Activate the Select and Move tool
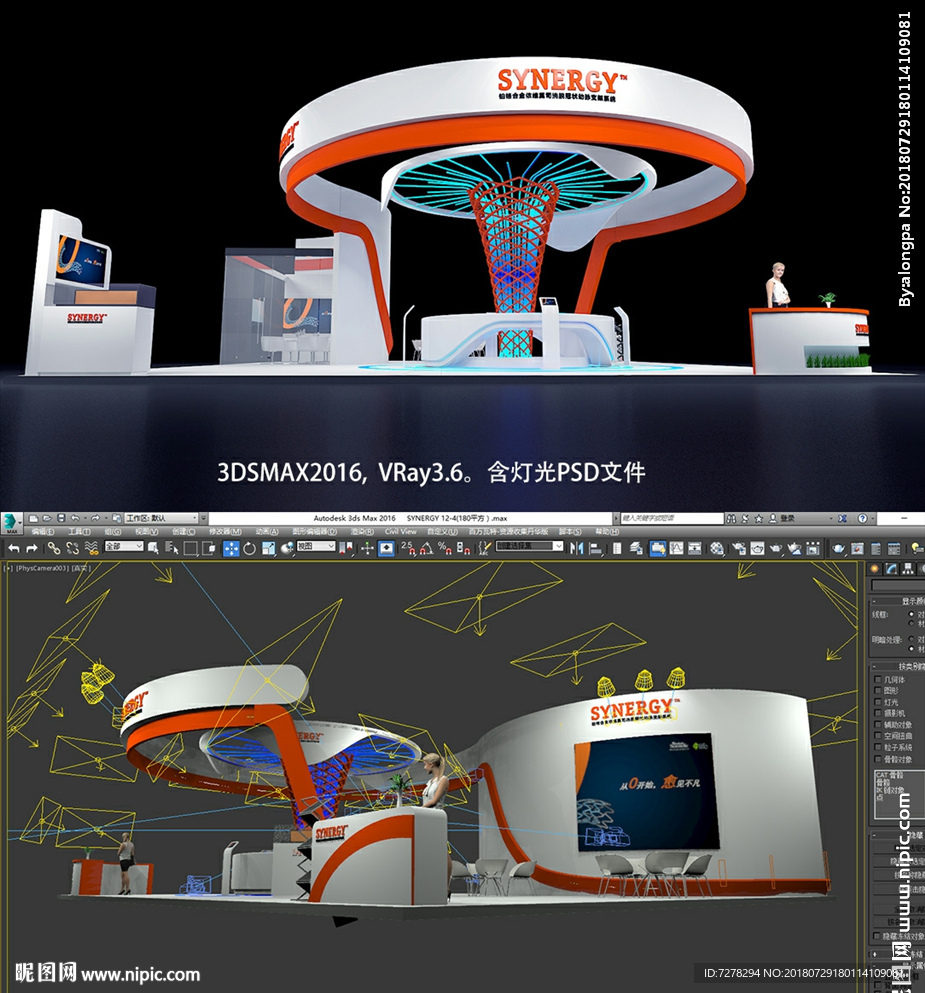Viewport: 925px width, 993px height. (x=231, y=548)
